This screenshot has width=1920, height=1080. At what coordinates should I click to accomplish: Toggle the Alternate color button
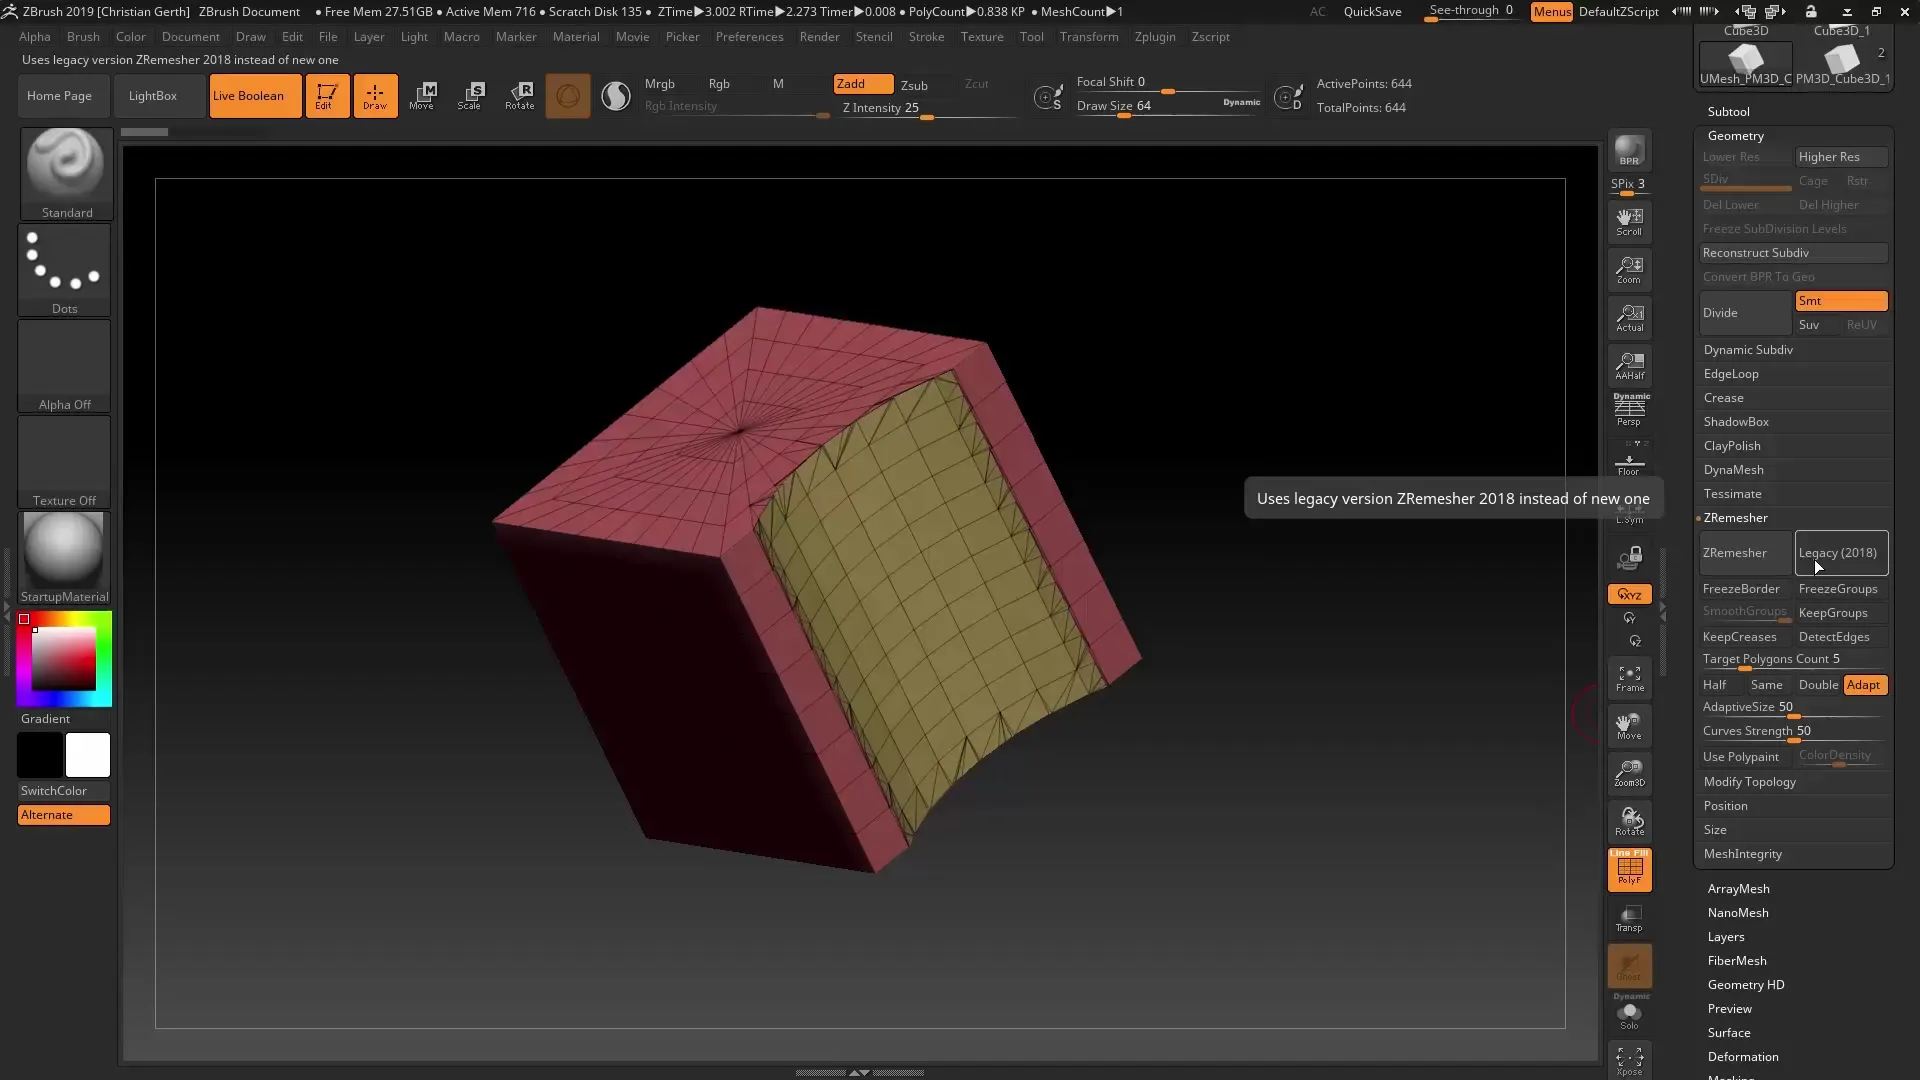64,815
